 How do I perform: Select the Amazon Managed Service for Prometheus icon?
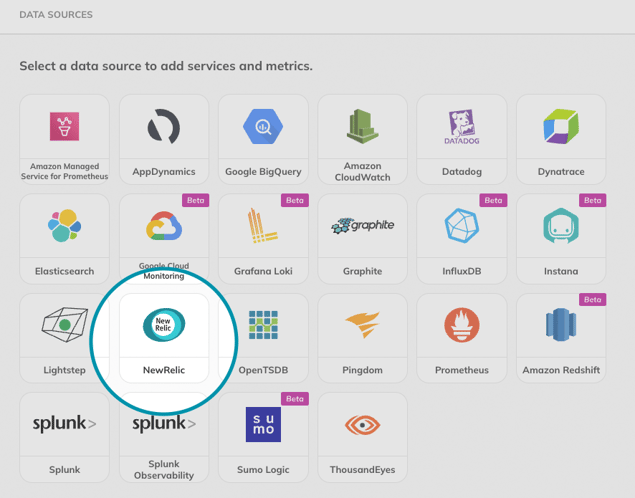(x=64, y=126)
